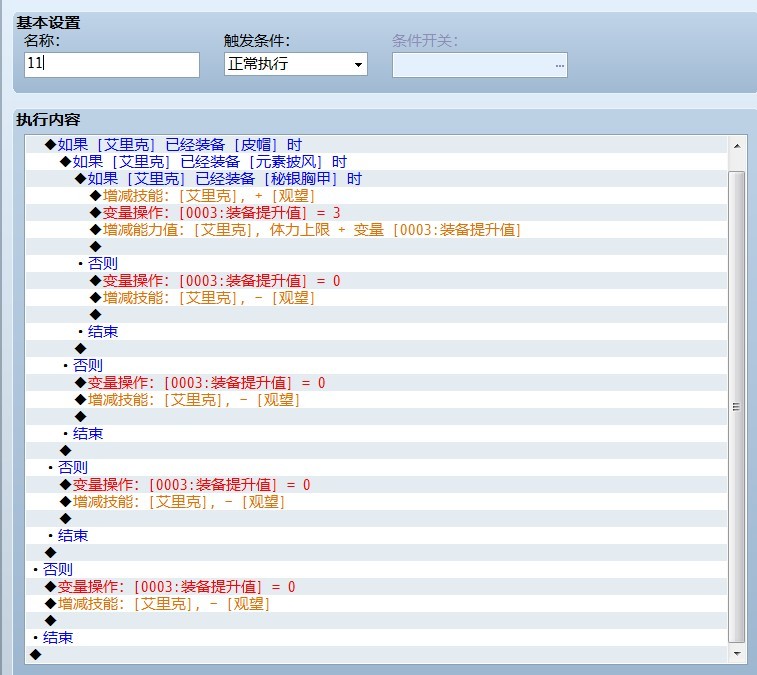This screenshot has width=757, height=675.
Task: Select the 变量操作 = 0 line right after first 否则
Action: [x=376, y=281]
